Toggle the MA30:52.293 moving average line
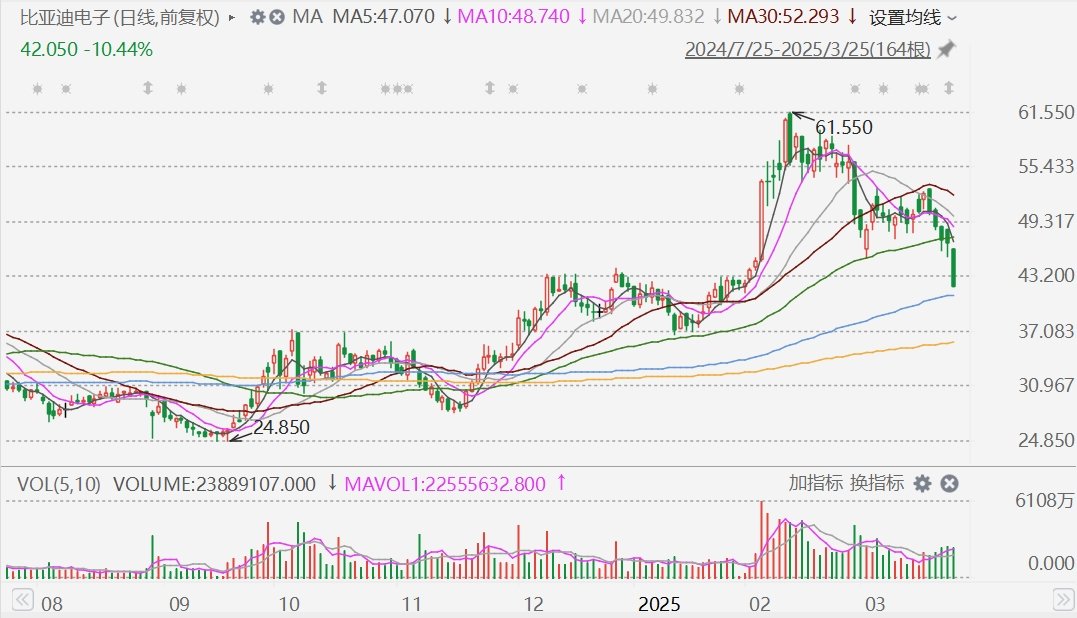Screen dimensions: 1077x618 pyautogui.click(x=783, y=16)
